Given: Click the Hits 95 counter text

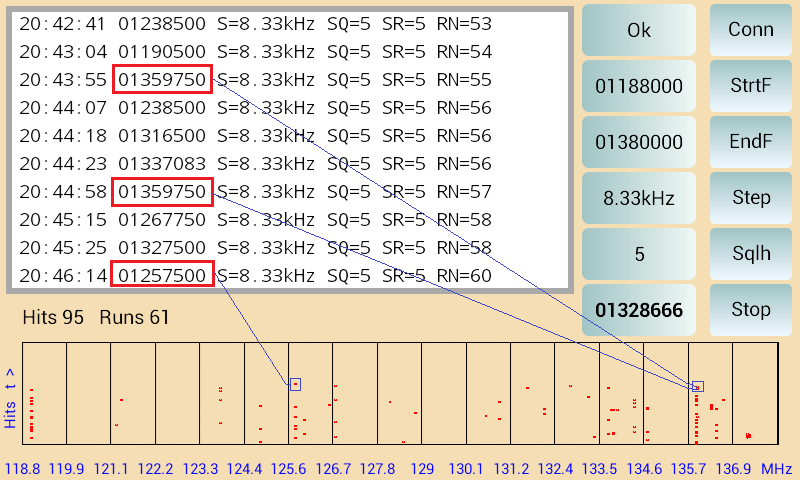Looking at the screenshot, I should click(53, 318).
